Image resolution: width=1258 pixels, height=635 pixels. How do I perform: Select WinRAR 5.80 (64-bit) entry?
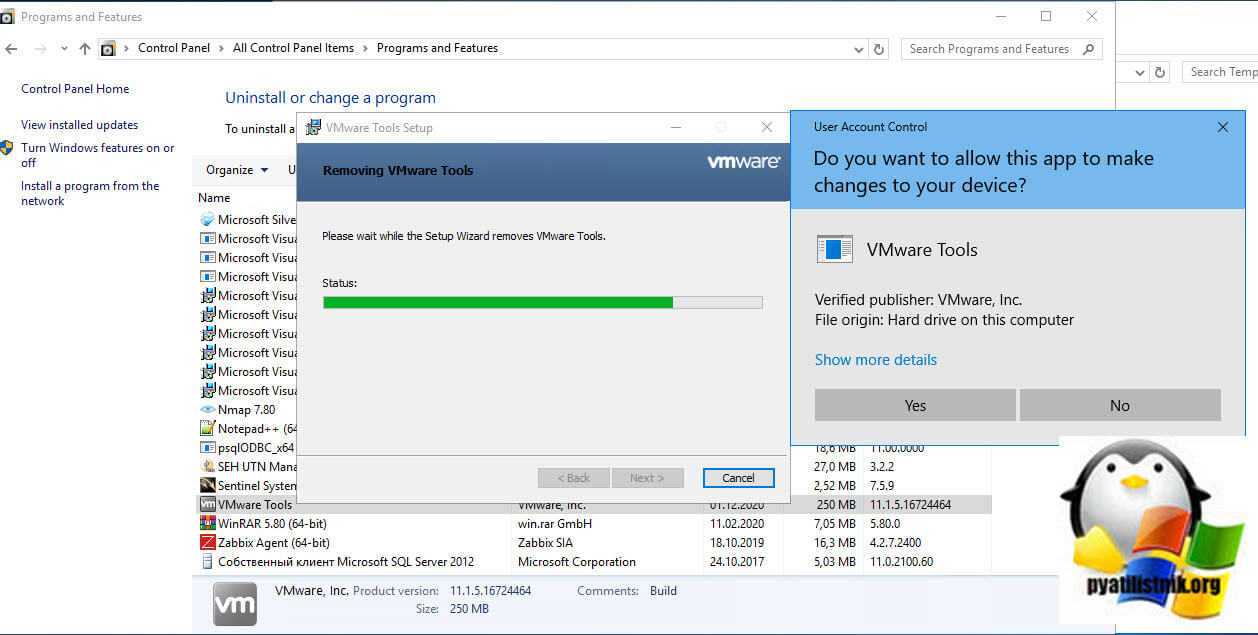272,524
